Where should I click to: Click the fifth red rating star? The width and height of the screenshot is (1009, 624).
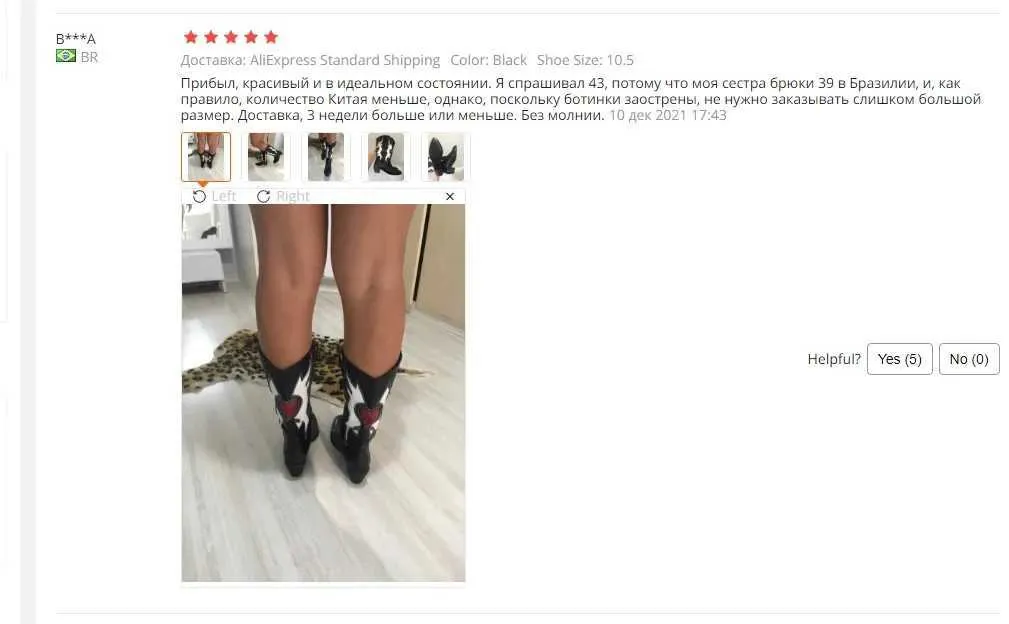point(271,37)
